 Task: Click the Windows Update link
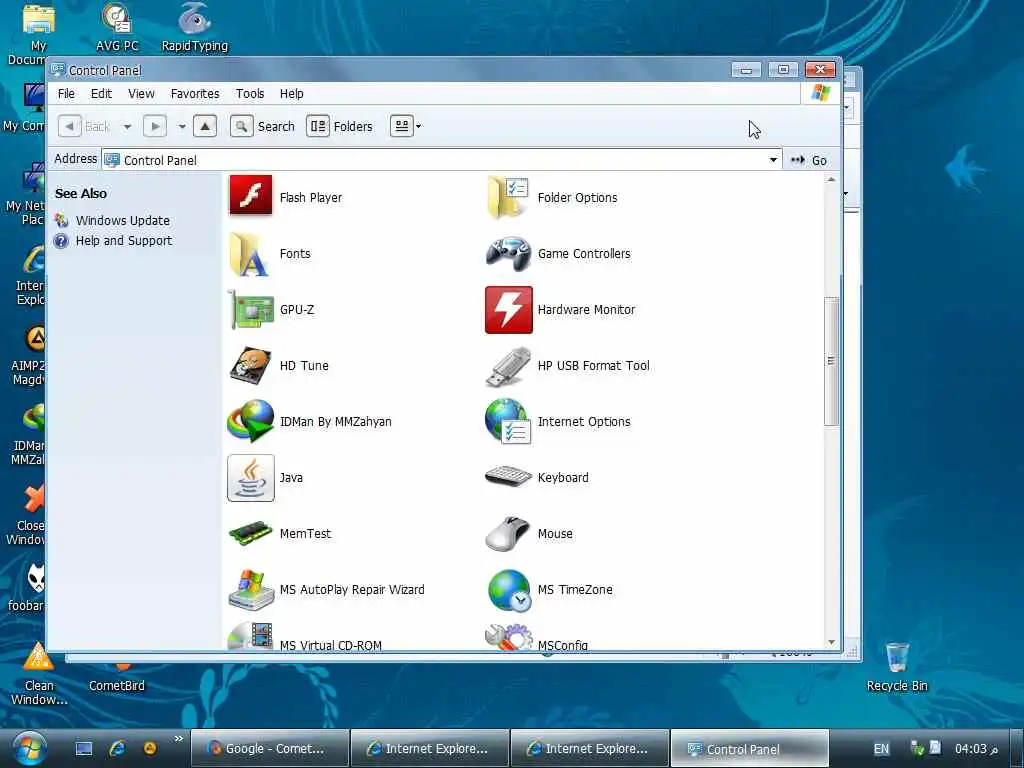pyautogui.click(x=123, y=221)
